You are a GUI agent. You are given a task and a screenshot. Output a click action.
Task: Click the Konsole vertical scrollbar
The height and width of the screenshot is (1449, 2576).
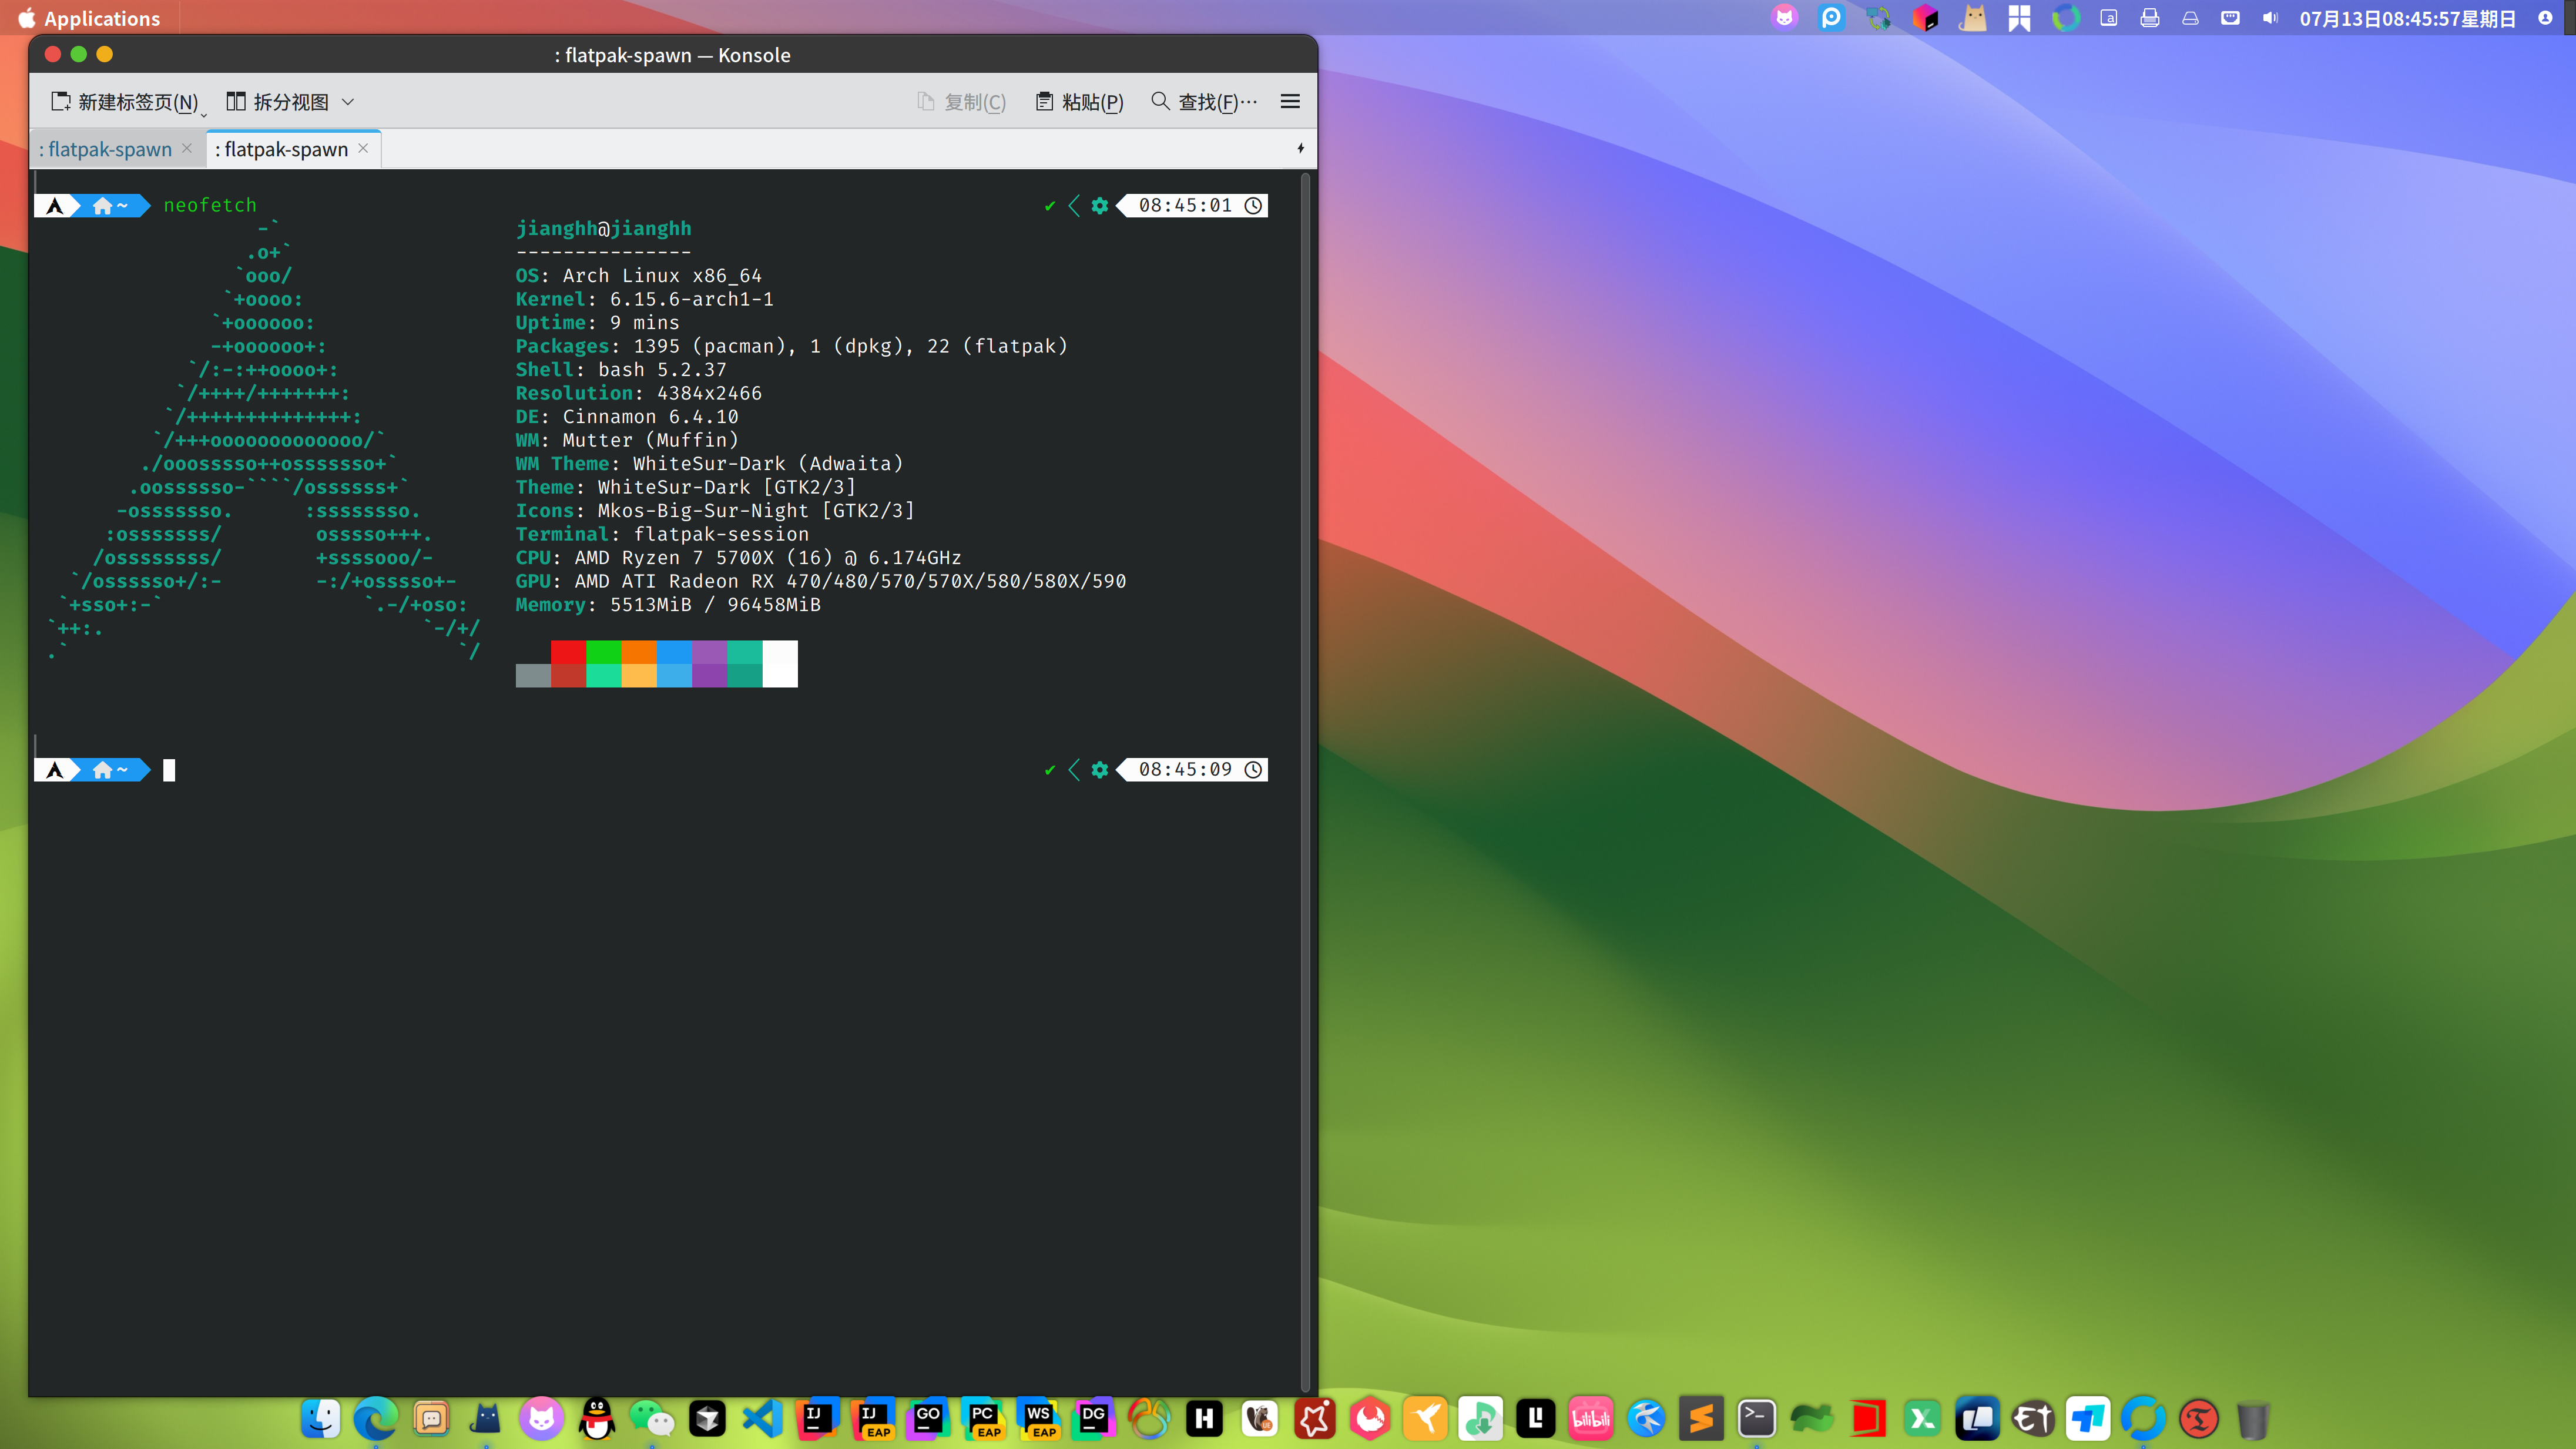1305,782
